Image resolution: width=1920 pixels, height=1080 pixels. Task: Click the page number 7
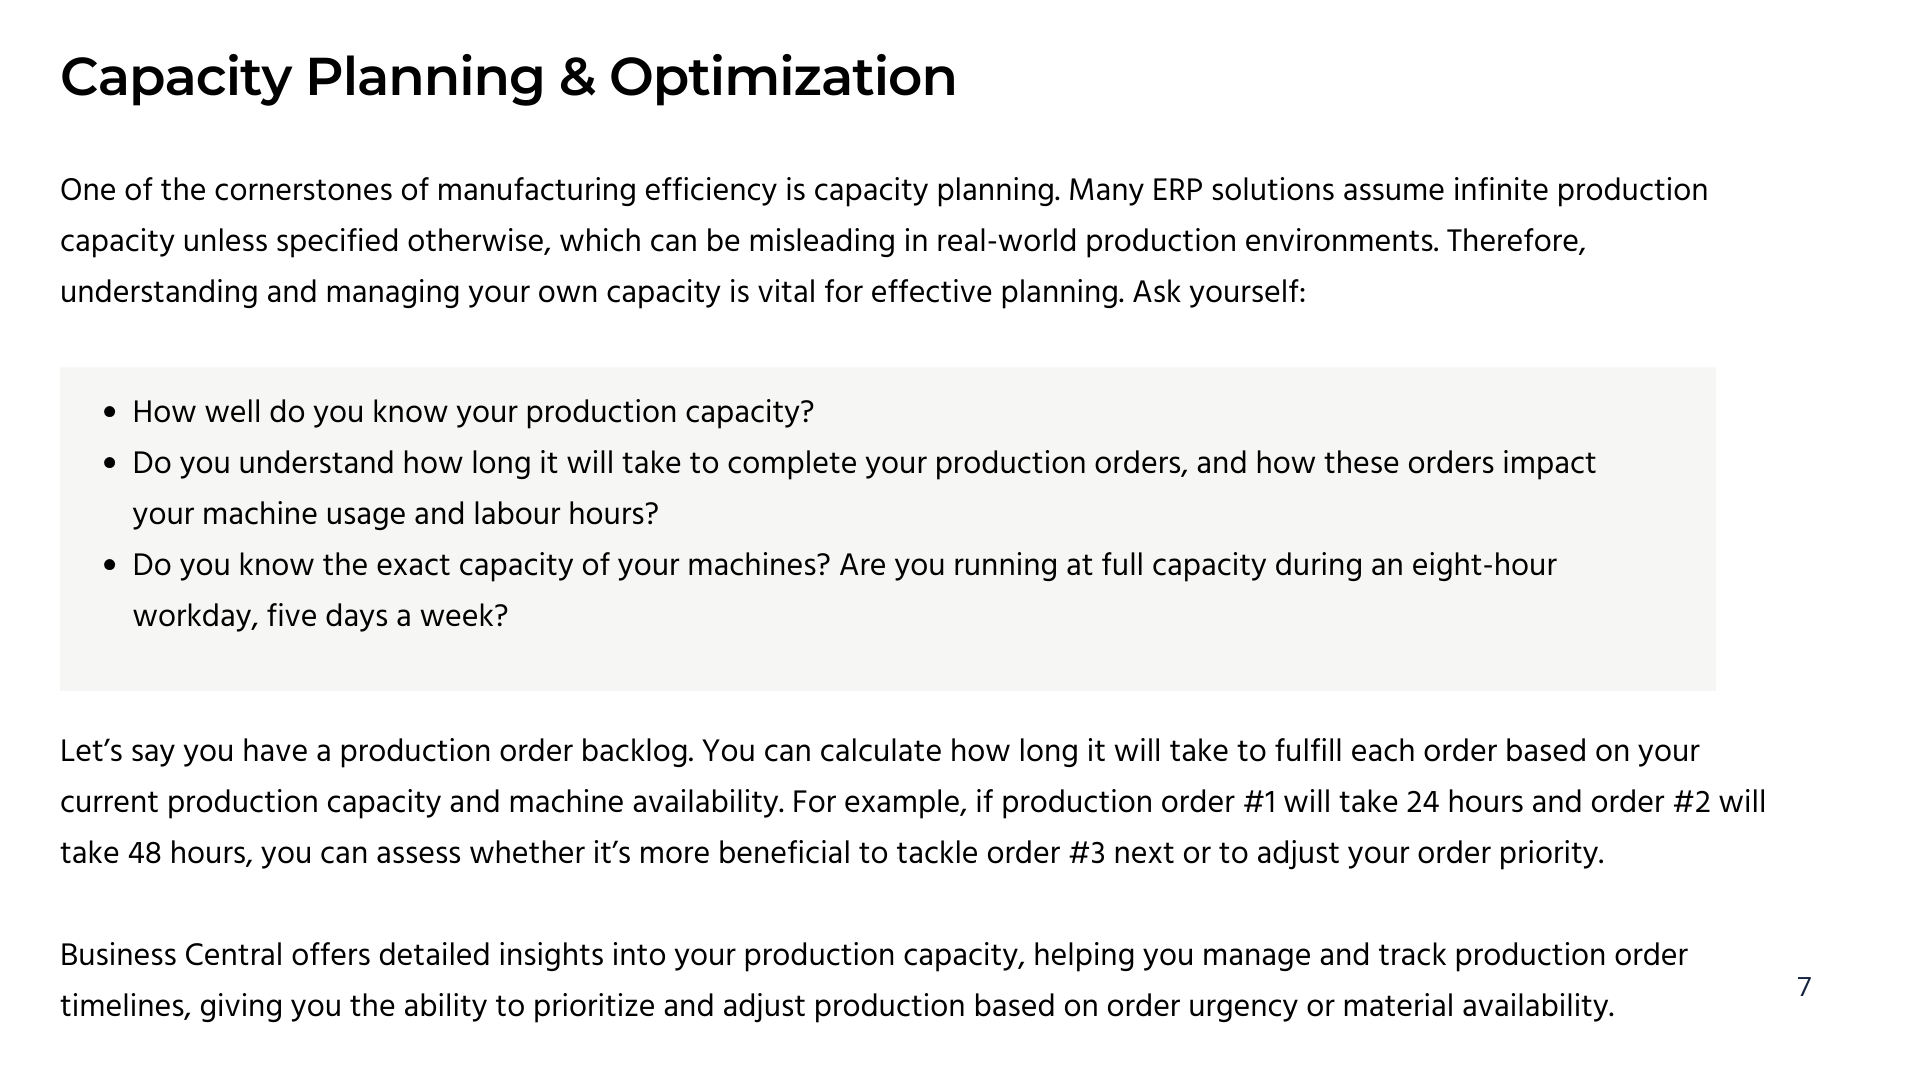pyautogui.click(x=1804, y=988)
